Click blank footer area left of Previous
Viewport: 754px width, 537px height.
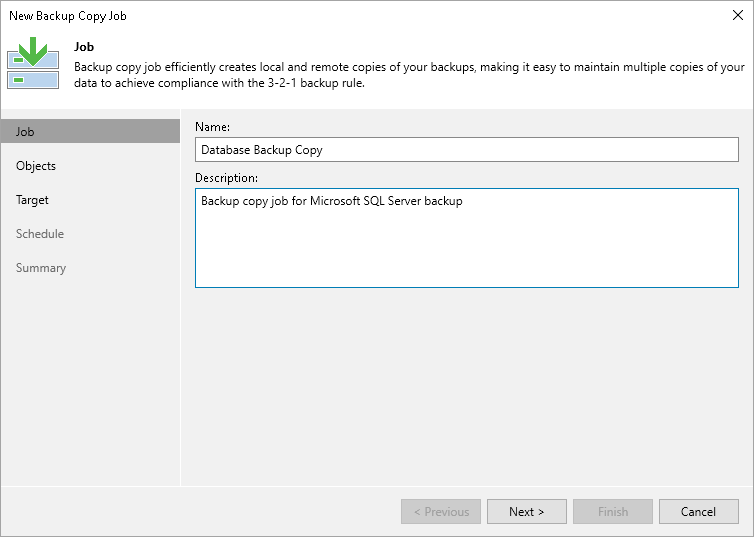(200, 512)
